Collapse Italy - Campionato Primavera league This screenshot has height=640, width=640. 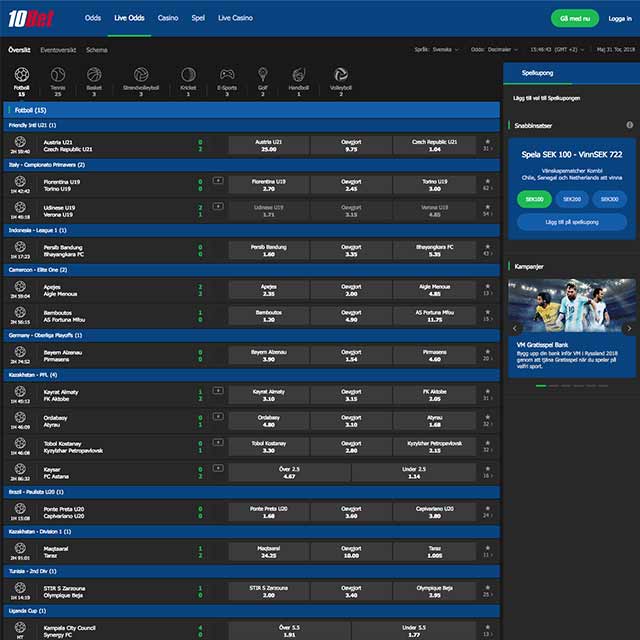click(251, 165)
